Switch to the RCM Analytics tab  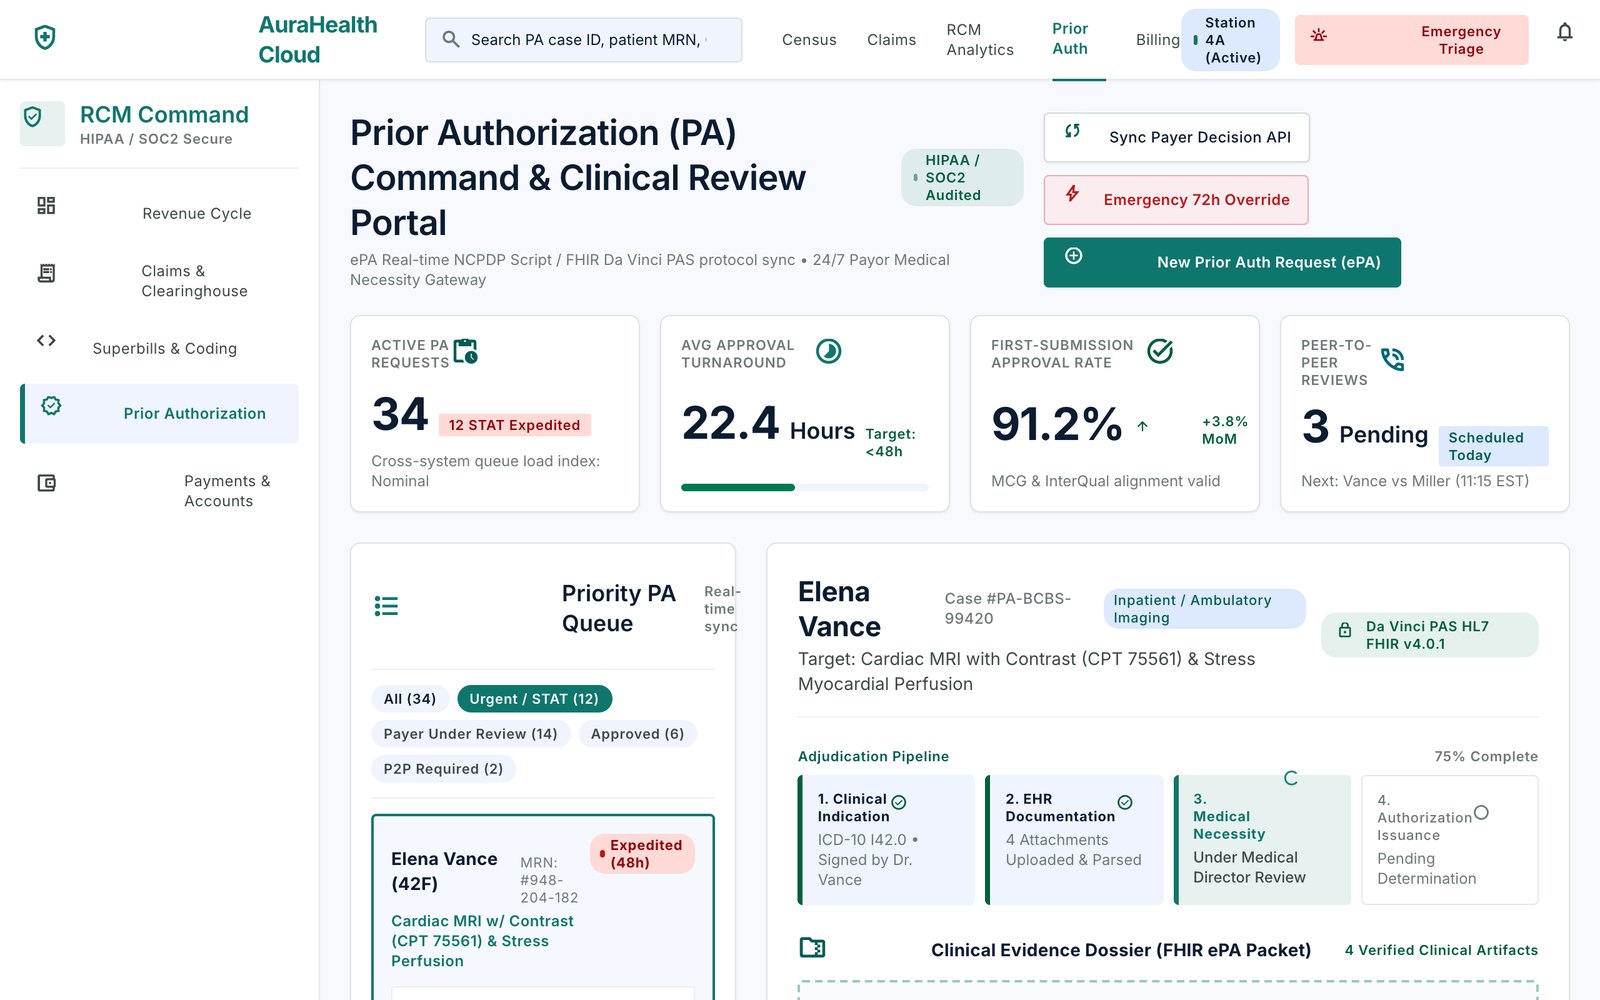tap(980, 40)
